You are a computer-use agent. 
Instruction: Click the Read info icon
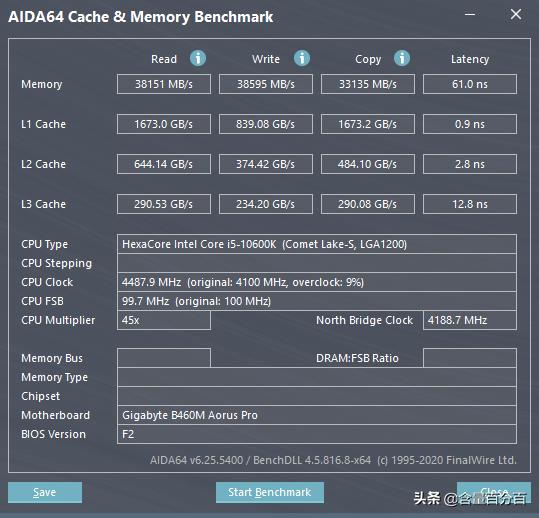[x=198, y=58]
